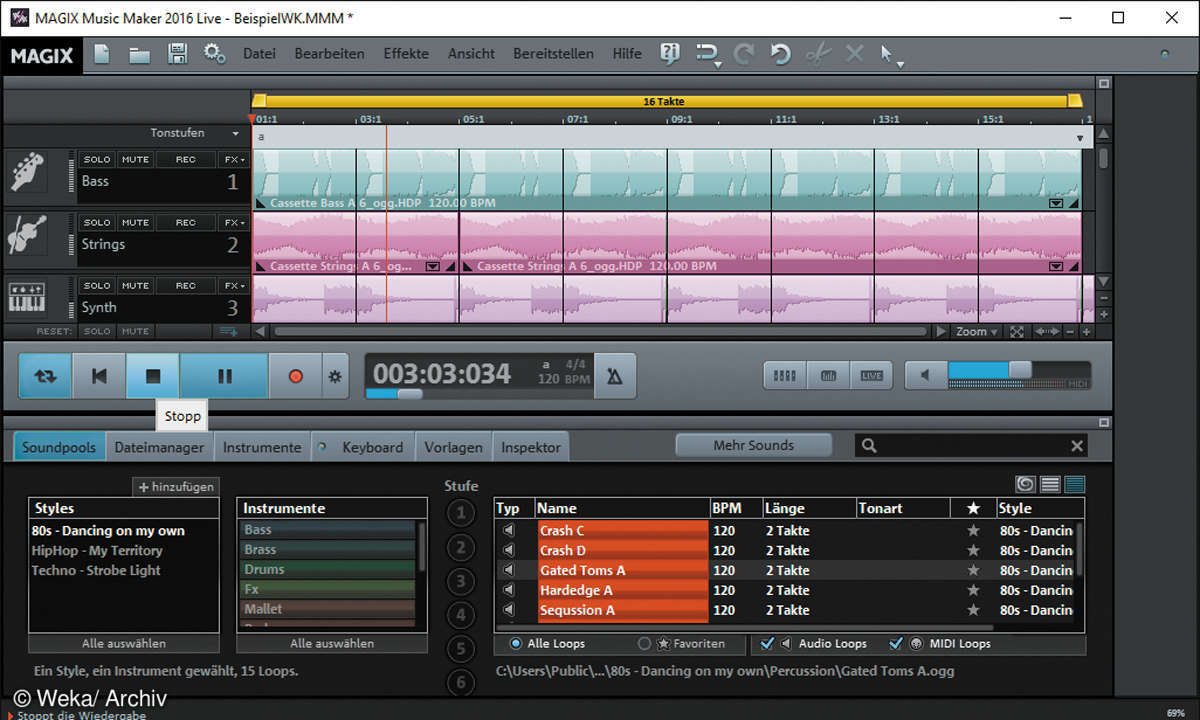Mute master volume via speaker icon

[x=926, y=376]
